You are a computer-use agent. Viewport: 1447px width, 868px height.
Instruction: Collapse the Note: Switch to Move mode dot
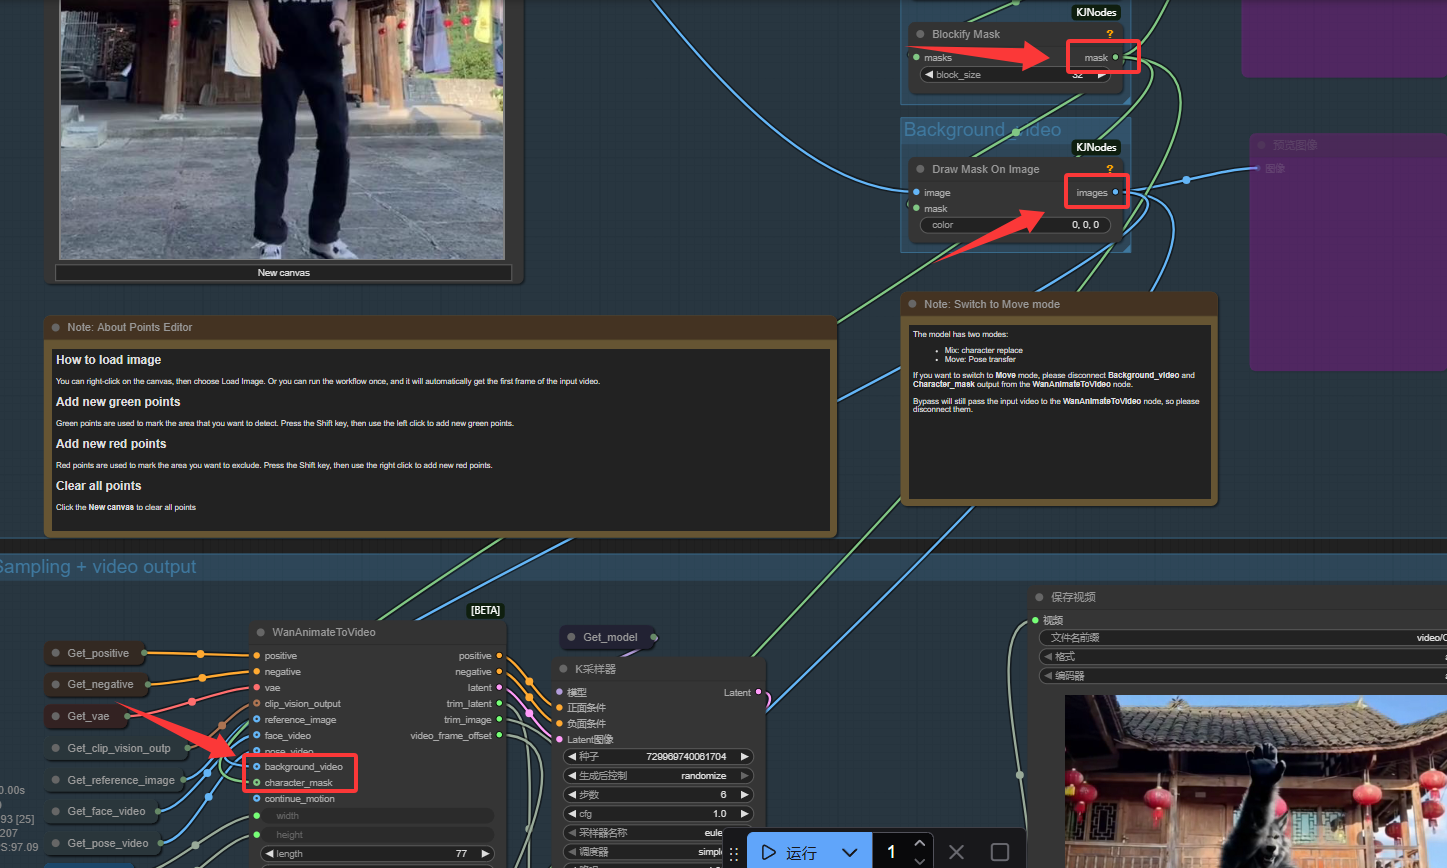click(913, 304)
